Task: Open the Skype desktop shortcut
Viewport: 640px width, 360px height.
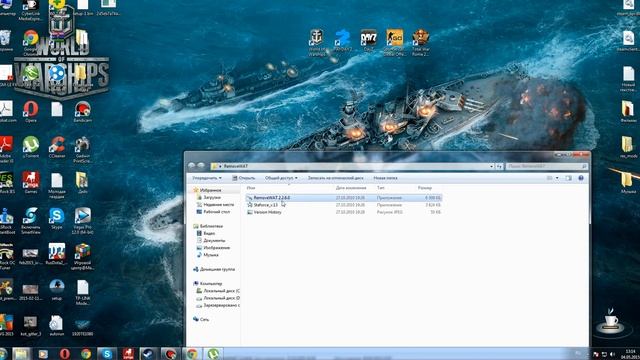Action: (x=57, y=218)
